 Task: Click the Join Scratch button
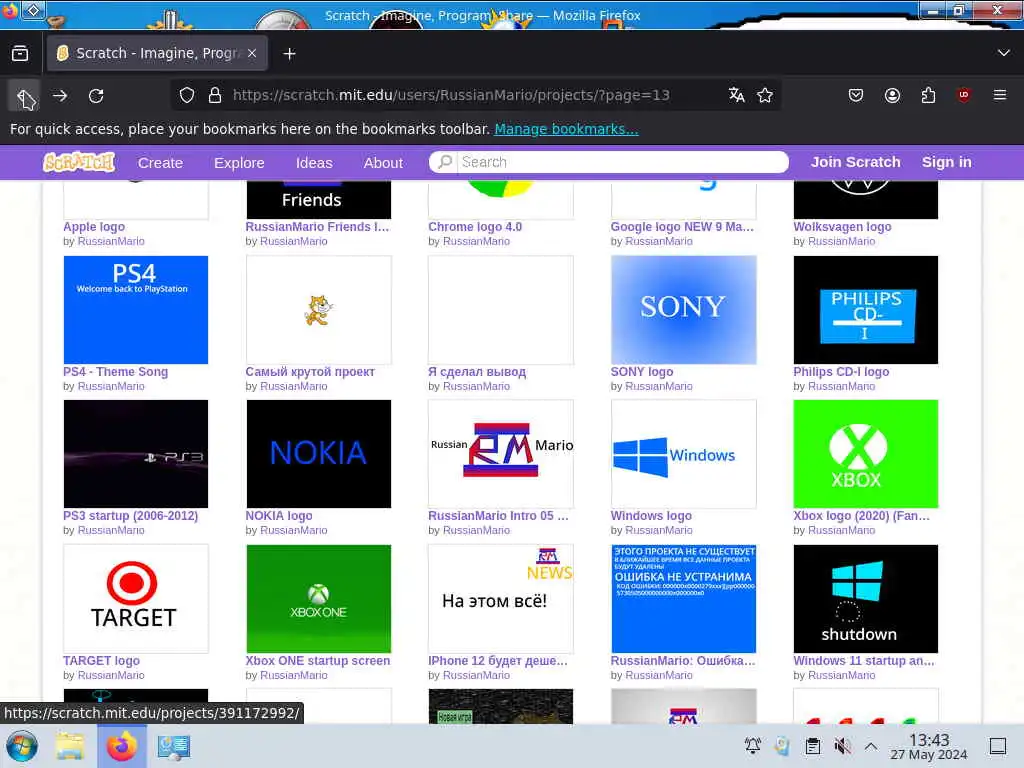tap(856, 162)
